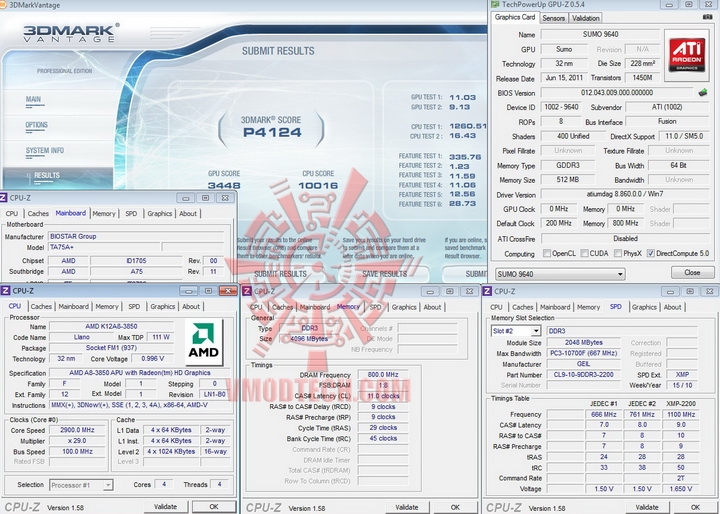Click the GPU-Z Name field SUMO 9640
The width and height of the screenshot is (720, 514).
[x=600, y=34]
